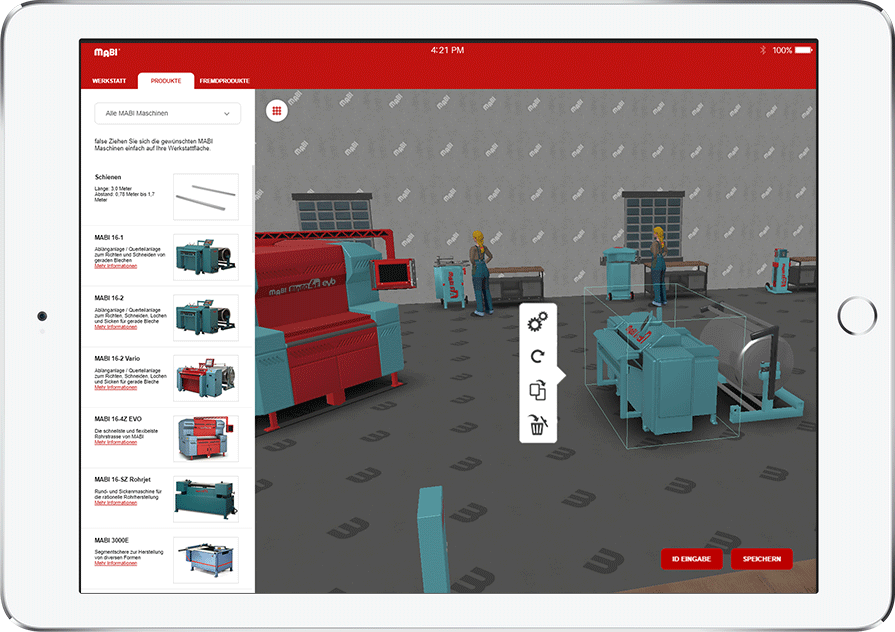Click the MABI 16-SZ Rohrjet title
The image size is (895, 632).
pyautogui.click(x=122, y=480)
